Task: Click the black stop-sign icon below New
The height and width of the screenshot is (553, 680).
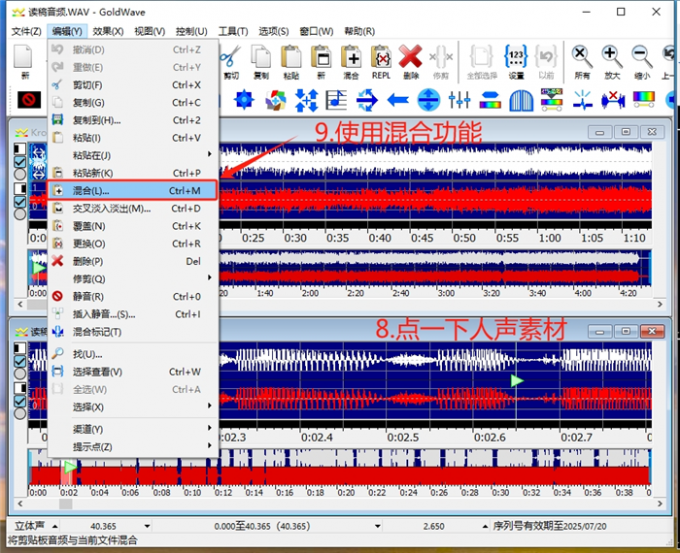Action: tap(29, 100)
